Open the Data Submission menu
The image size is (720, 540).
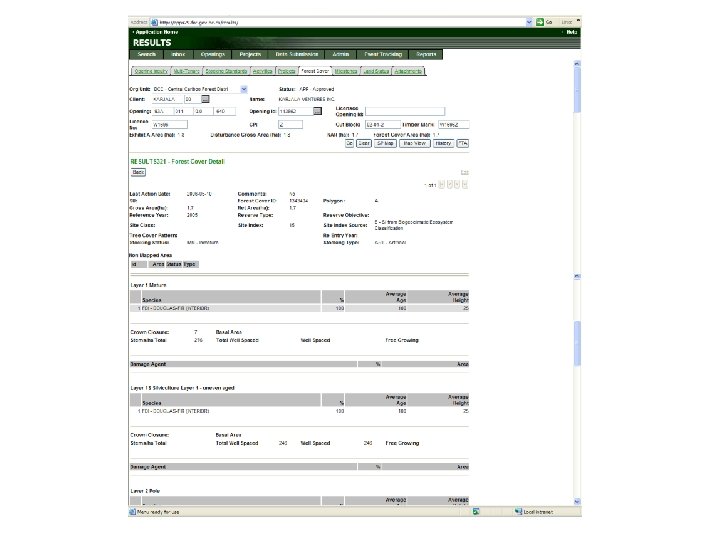(x=297, y=54)
